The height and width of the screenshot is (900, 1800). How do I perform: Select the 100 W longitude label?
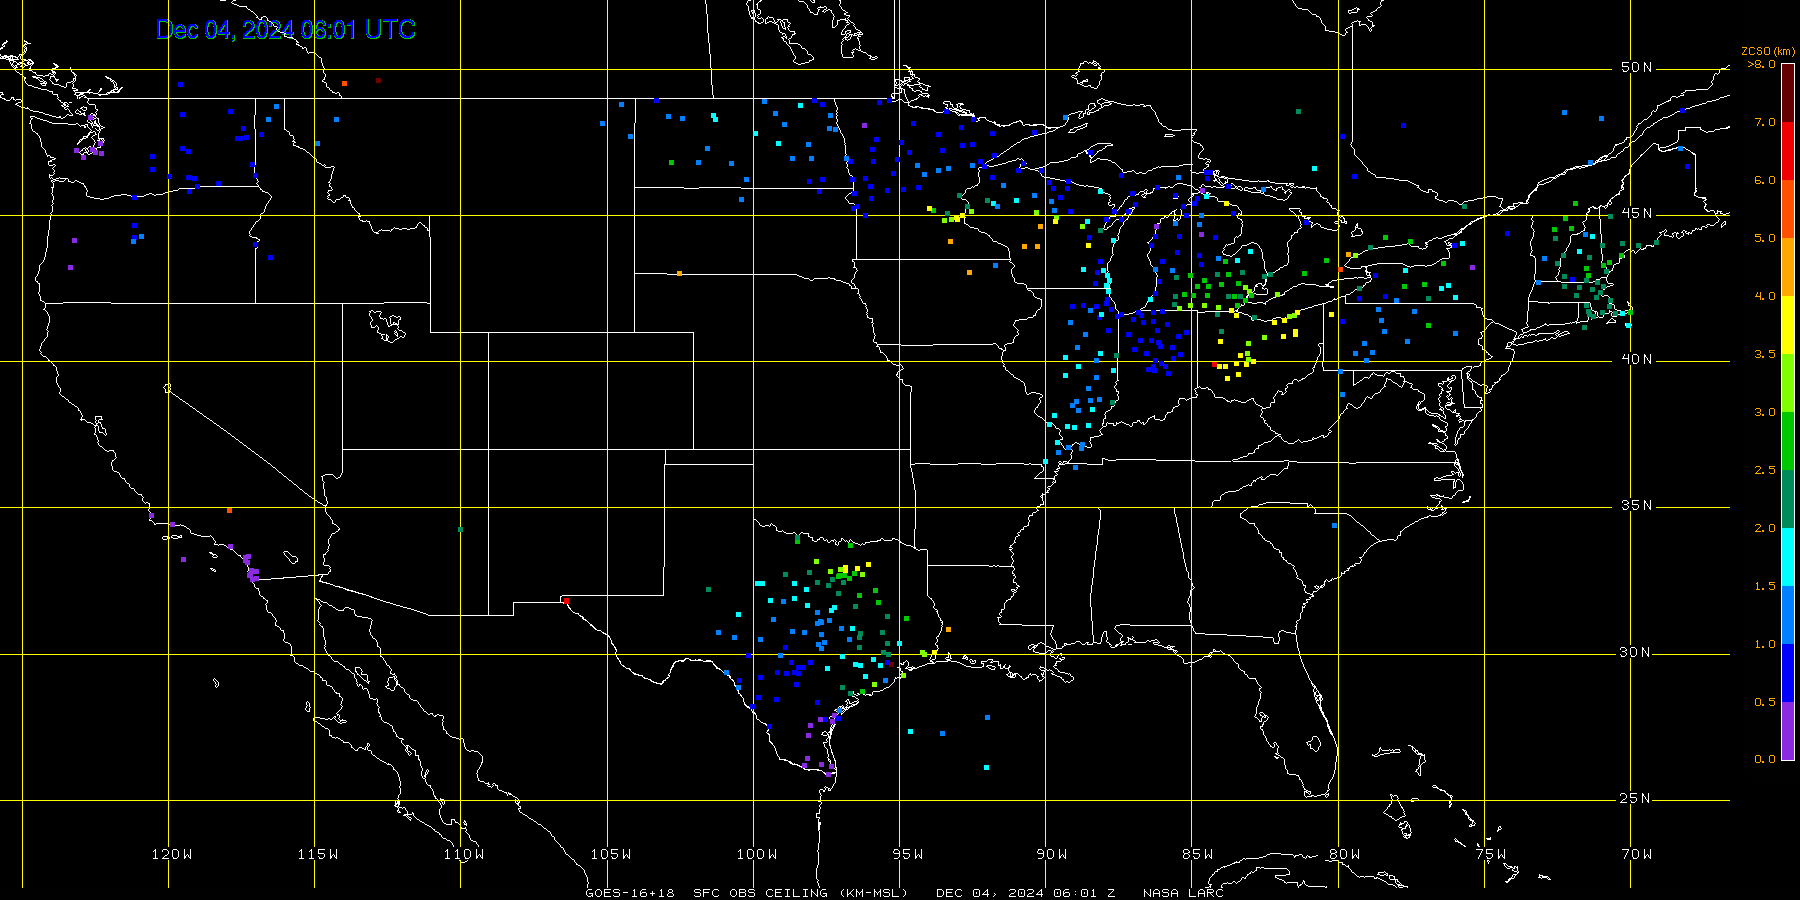[x=756, y=854]
